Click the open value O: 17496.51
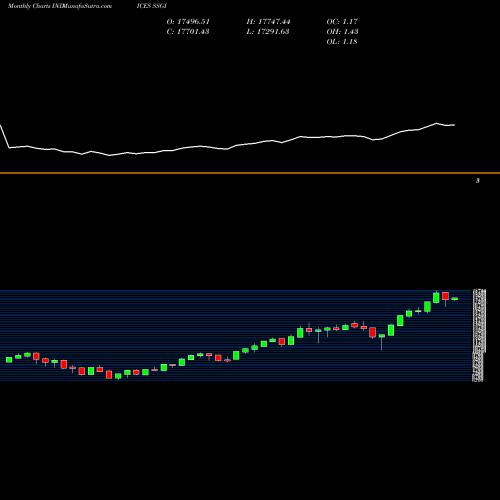The height and width of the screenshot is (500, 500). [188, 22]
